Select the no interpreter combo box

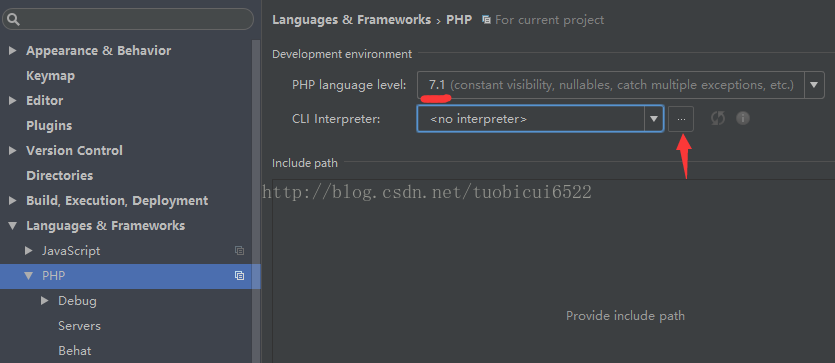[540, 119]
